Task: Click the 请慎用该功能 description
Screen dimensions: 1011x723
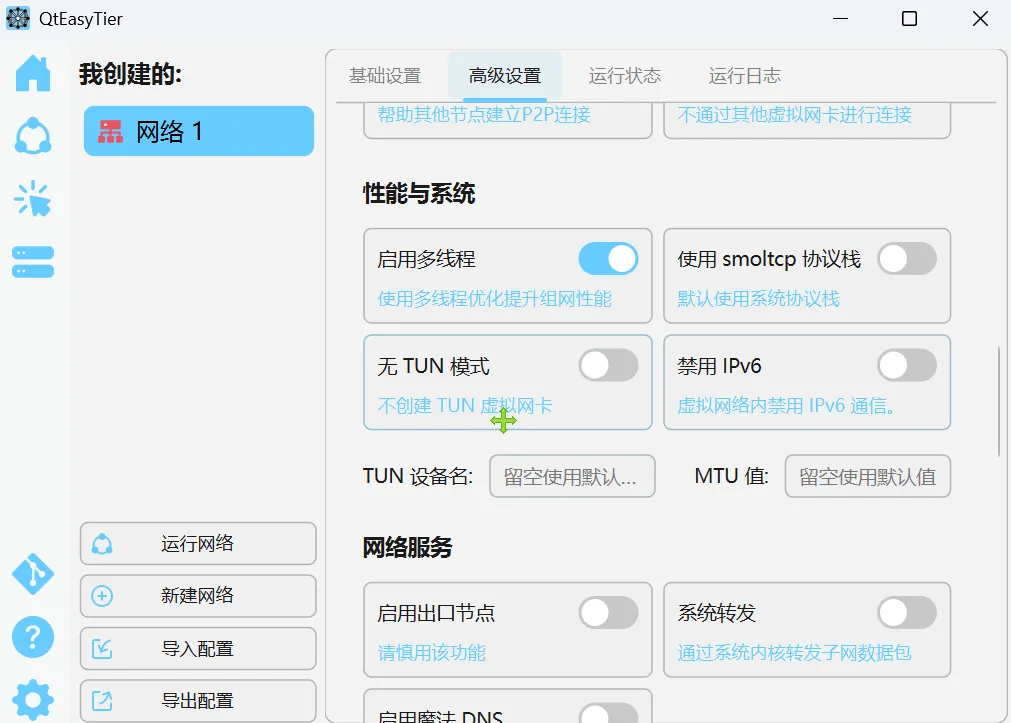Action: (x=432, y=653)
